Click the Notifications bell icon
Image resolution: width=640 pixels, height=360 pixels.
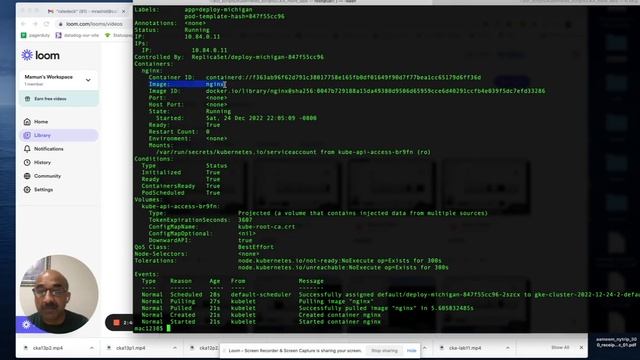click(x=27, y=149)
